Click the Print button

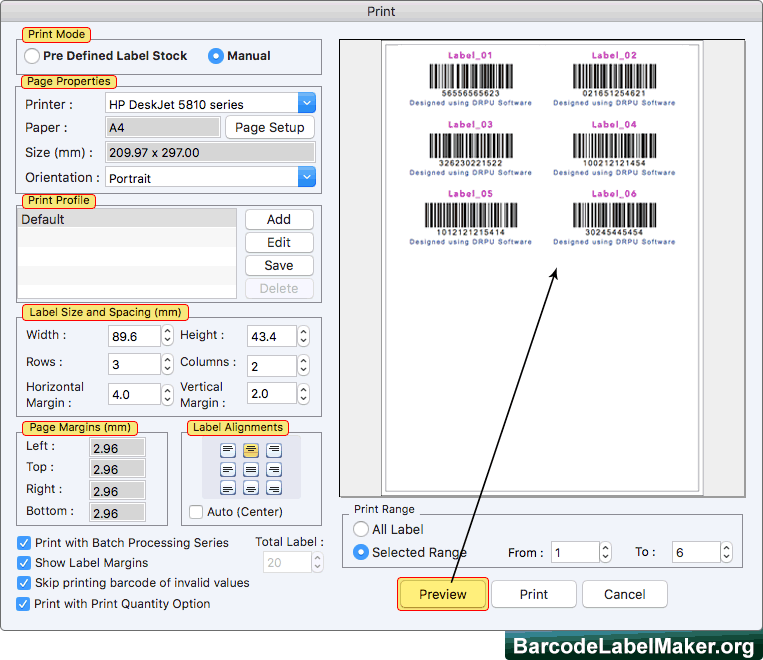tap(534, 594)
